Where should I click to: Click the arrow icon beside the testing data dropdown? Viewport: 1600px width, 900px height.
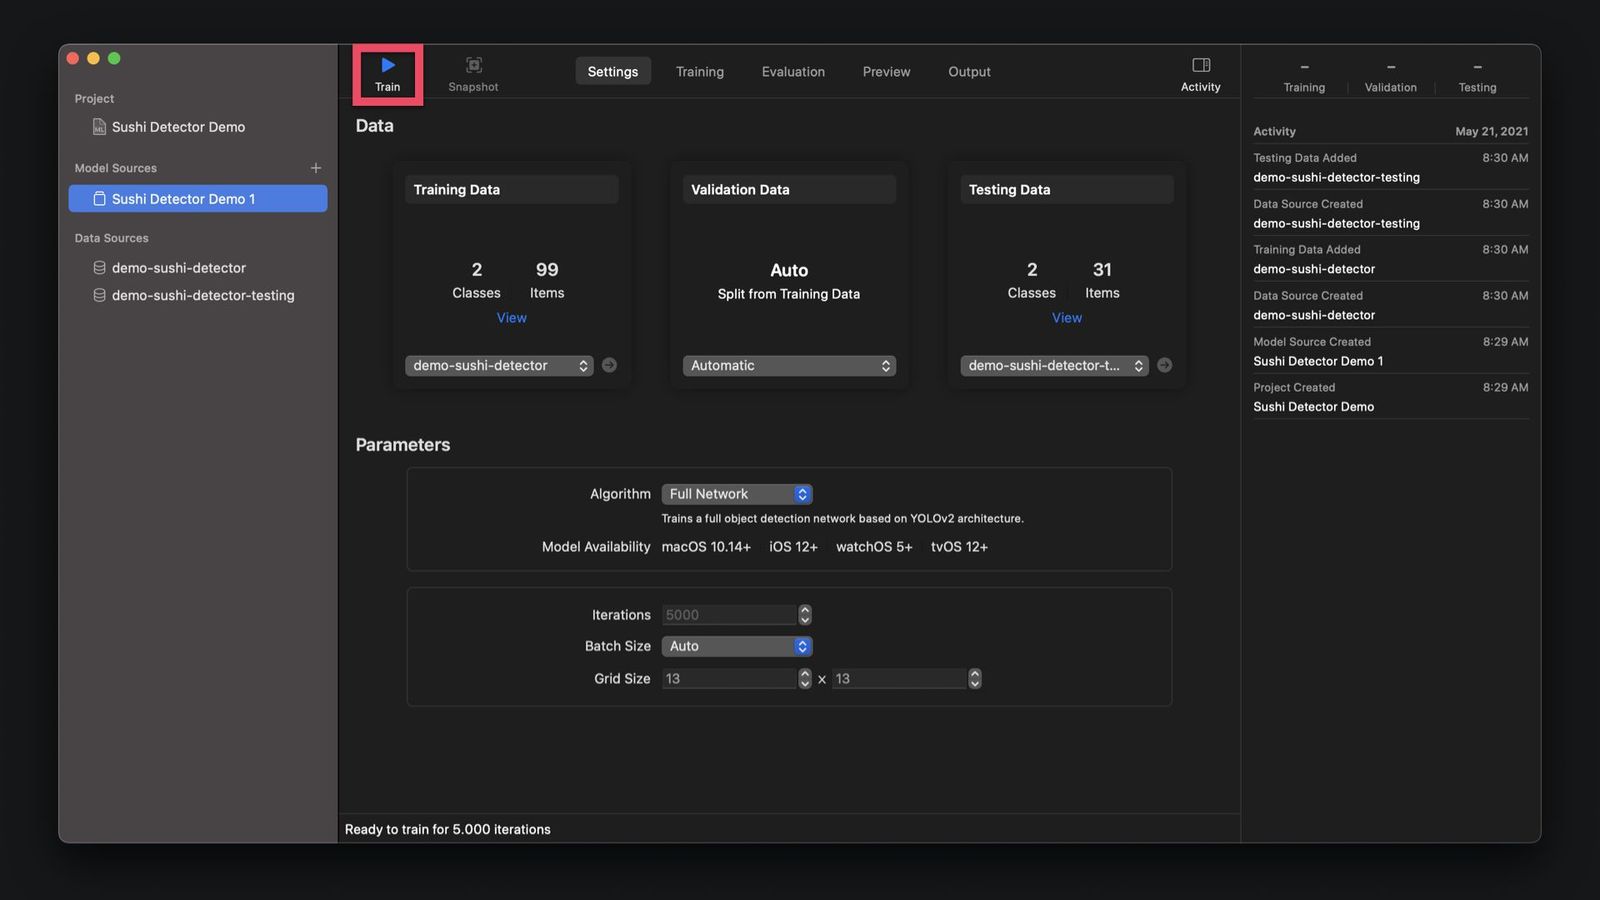coord(1164,365)
